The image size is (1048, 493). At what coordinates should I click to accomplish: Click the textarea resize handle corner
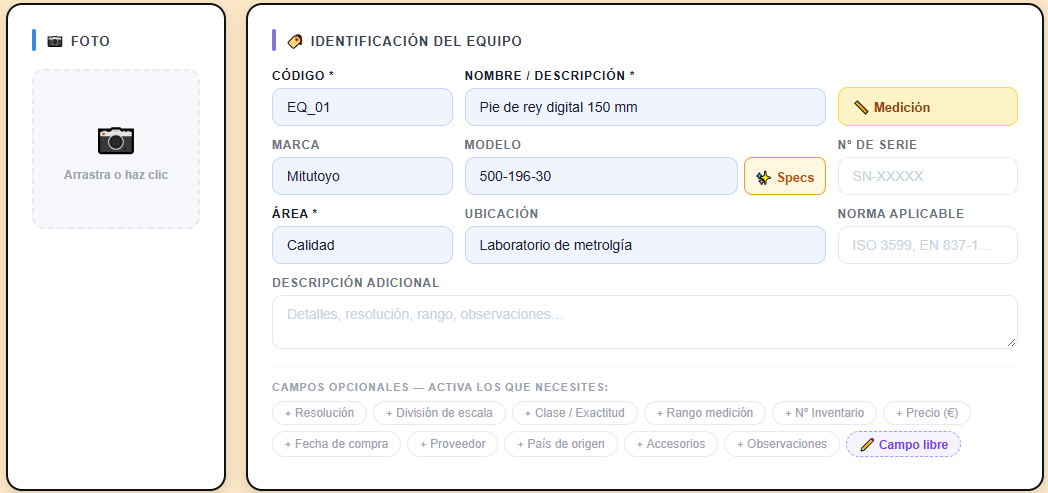click(x=1011, y=343)
